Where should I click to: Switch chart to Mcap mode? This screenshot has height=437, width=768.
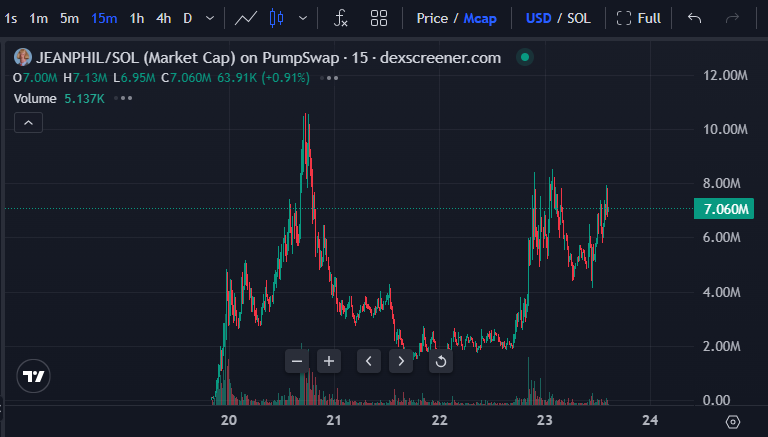(x=480, y=19)
